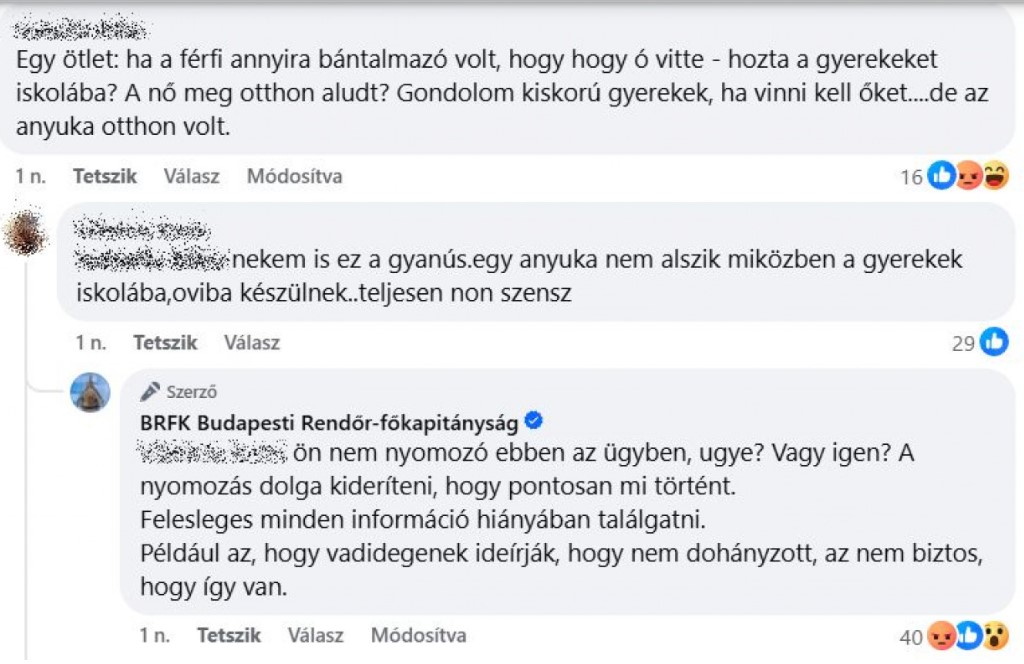
Task: Open BRFK Budapesti Rendőr-főkapitányság profile name link
Action: [x=329, y=423]
